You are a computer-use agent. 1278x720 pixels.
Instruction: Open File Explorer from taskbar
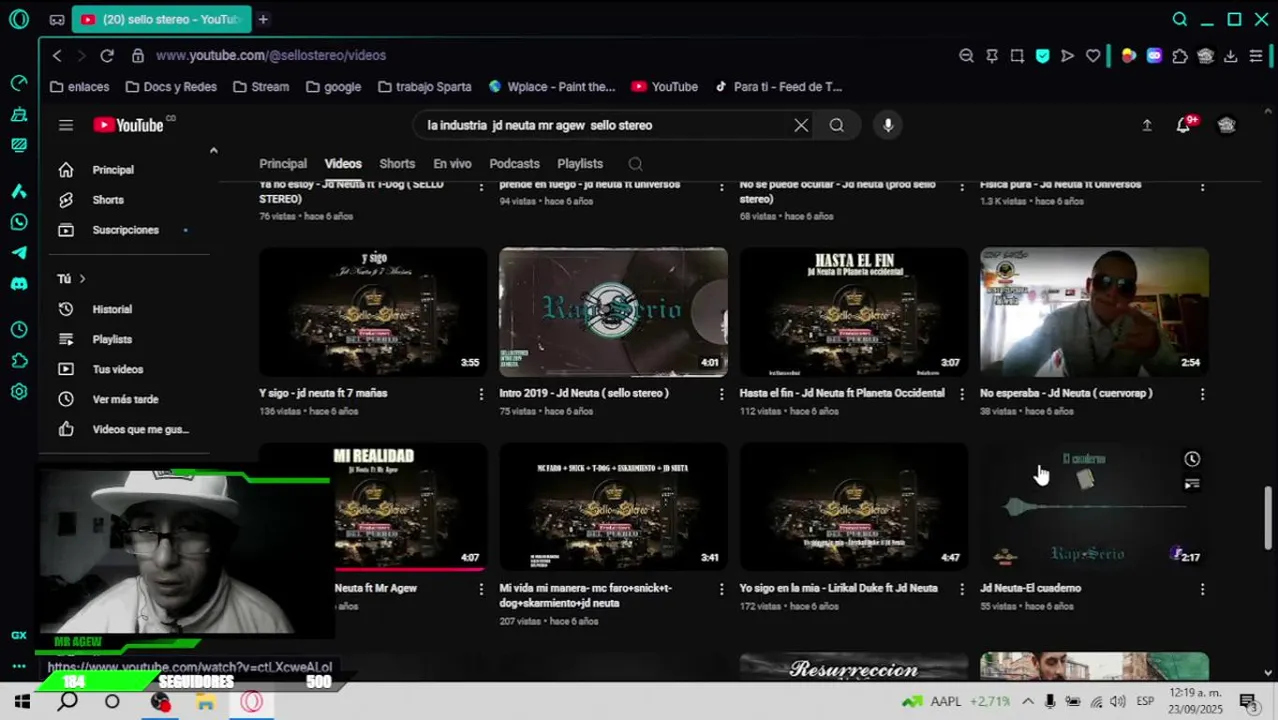(205, 702)
